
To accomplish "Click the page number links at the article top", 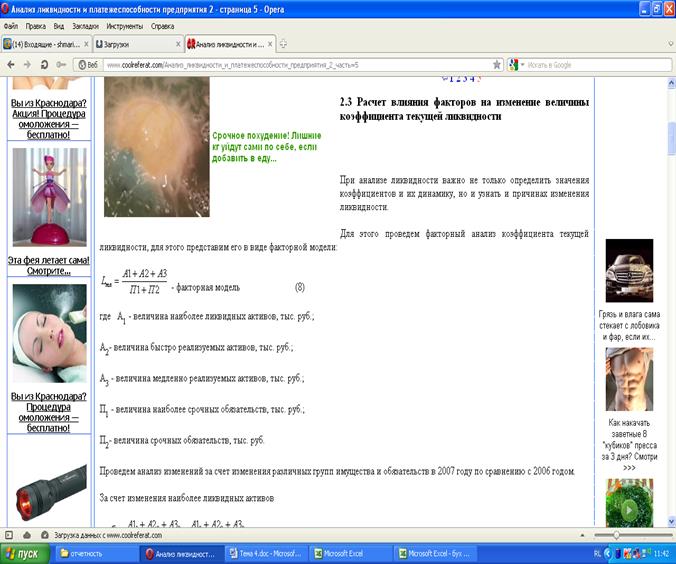I will point(462,79).
